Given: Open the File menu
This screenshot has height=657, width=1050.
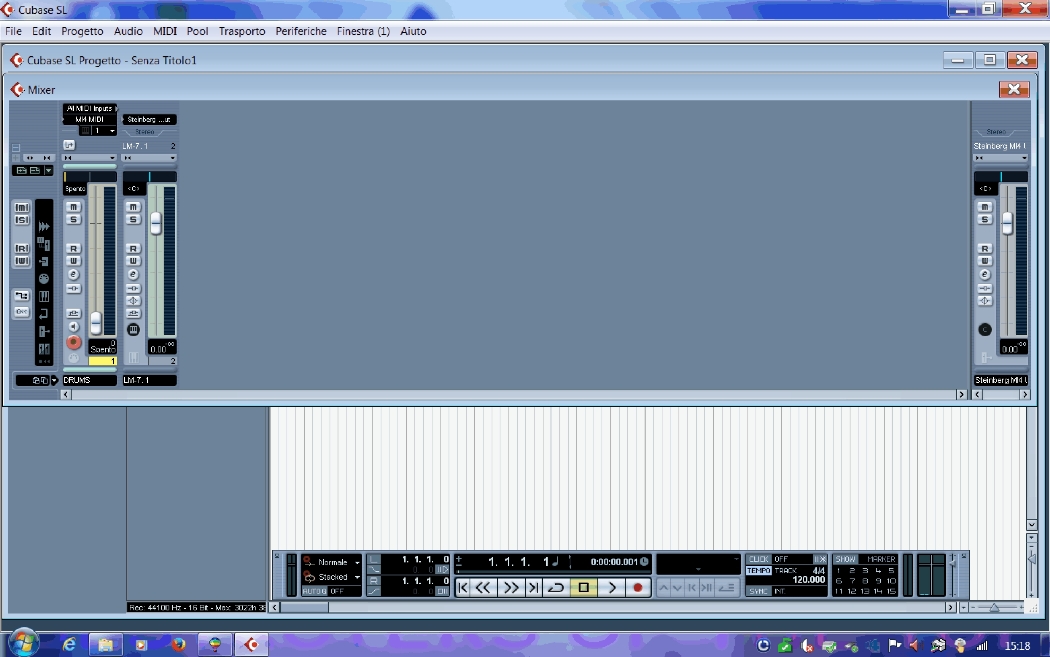Looking at the screenshot, I should [13, 31].
